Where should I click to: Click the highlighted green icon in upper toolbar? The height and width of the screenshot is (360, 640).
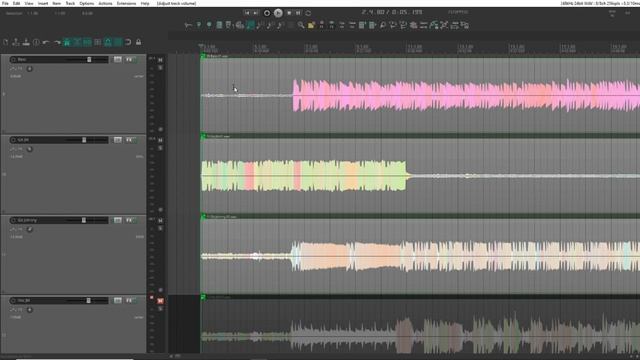[250, 25]
